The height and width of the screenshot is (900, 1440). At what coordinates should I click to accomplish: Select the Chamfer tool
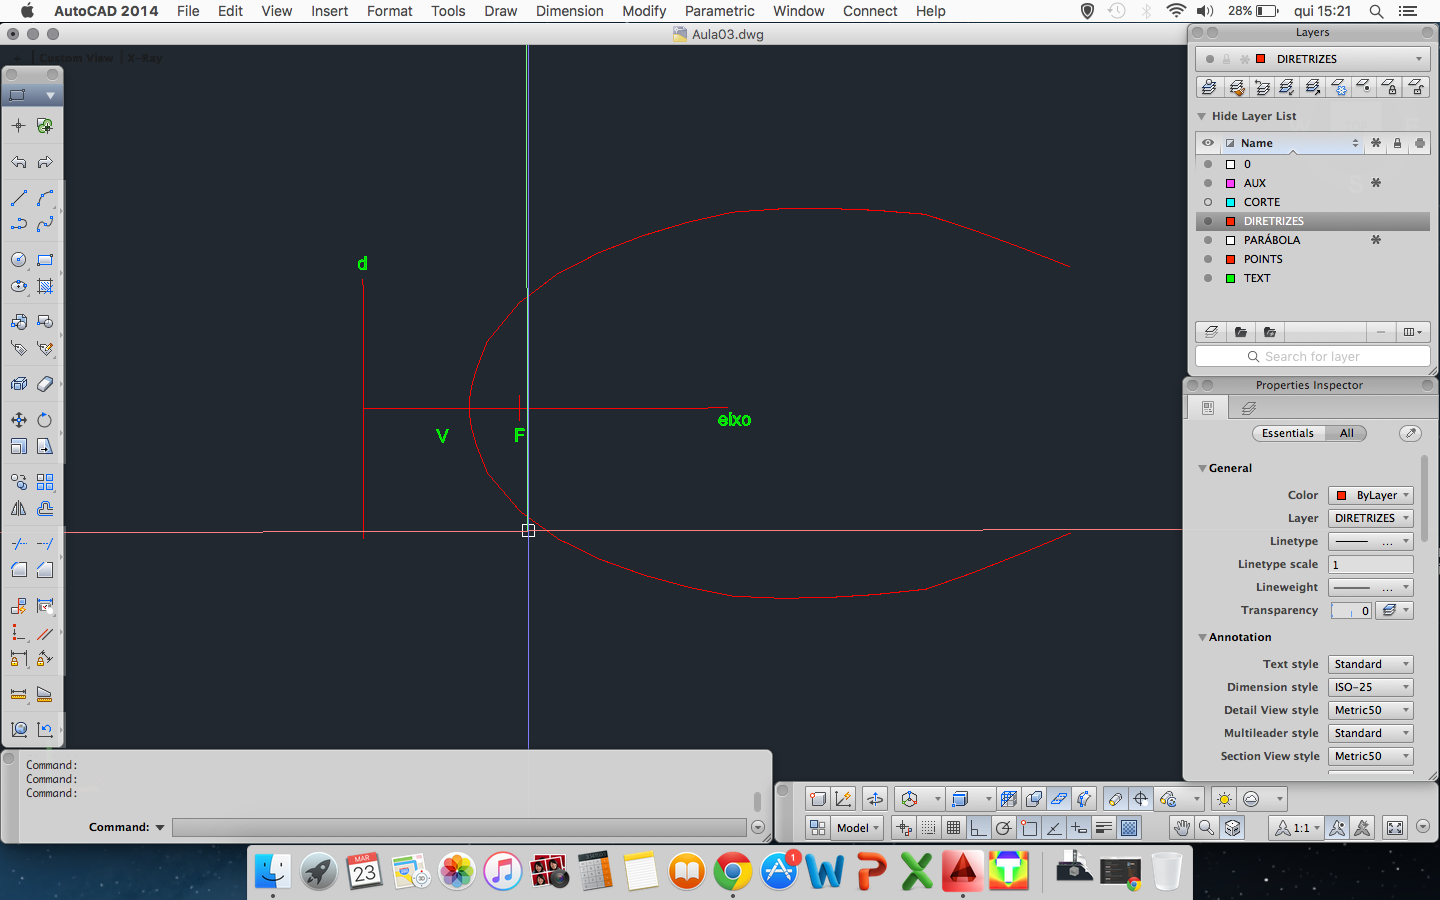[45, 570]
